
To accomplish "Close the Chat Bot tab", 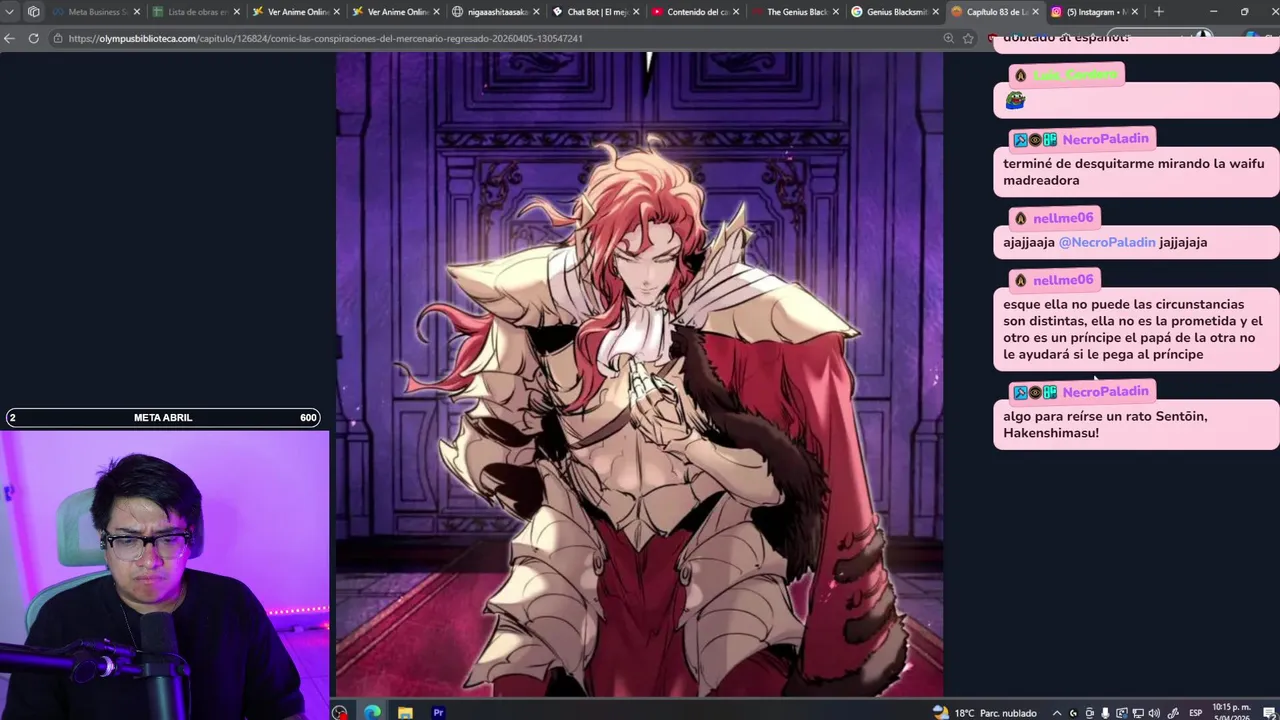I will [x=636, y=12].
